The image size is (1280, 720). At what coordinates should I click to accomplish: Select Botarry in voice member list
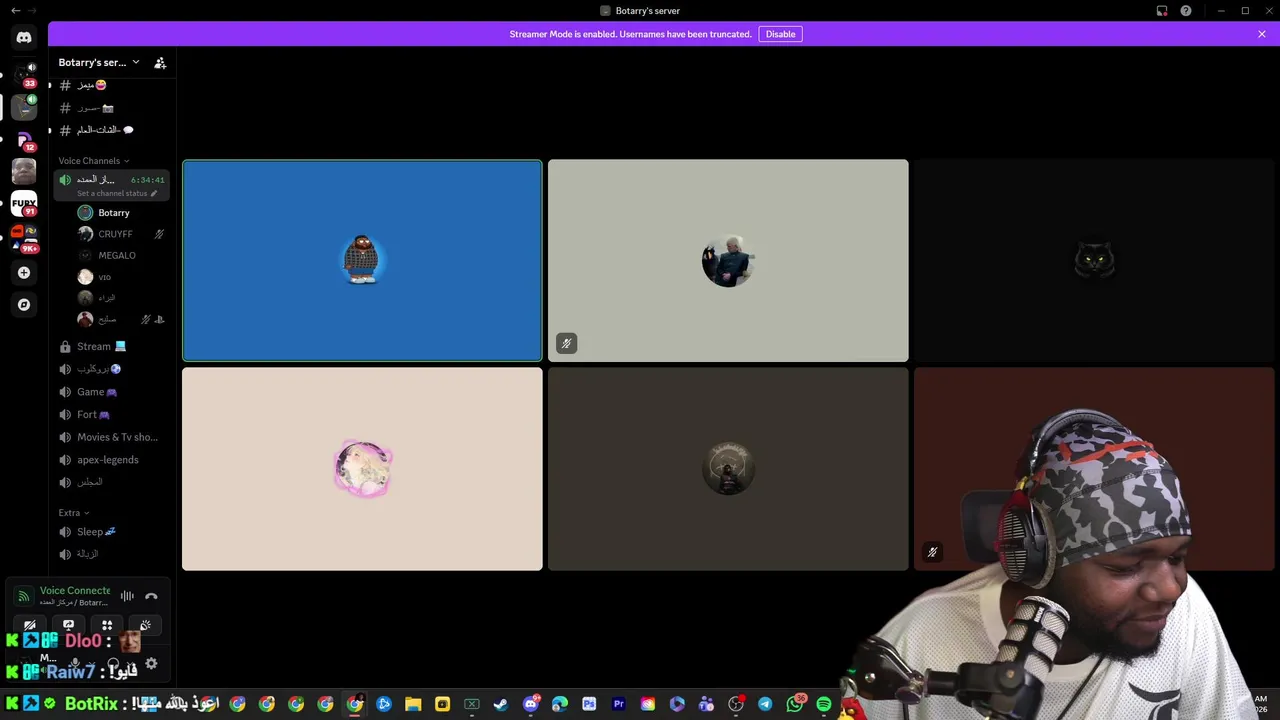point(113,213)
